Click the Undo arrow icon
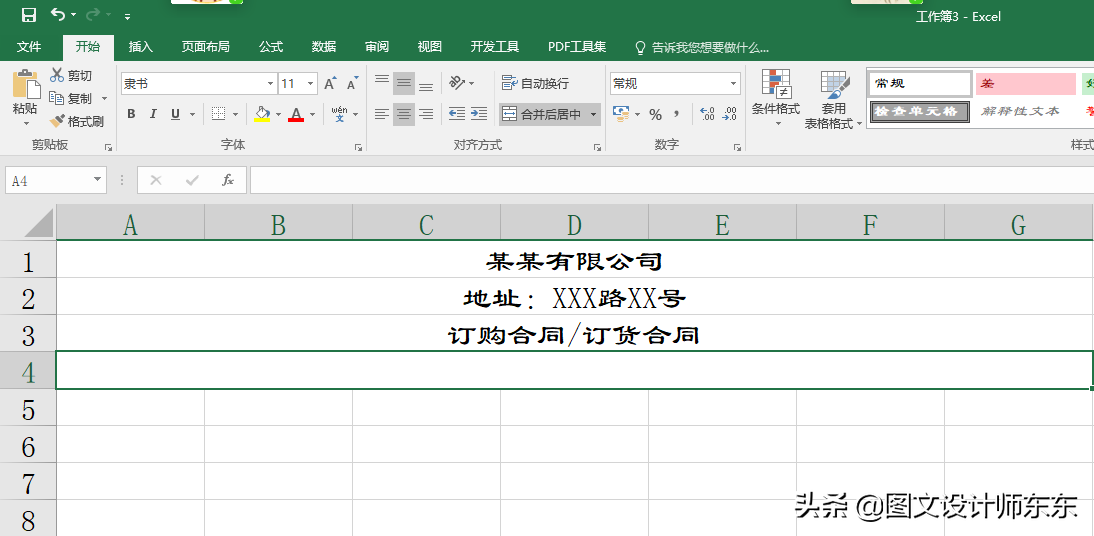This screenshot has width=1094, height=536. pyautogui.click(x=59, y=15)
